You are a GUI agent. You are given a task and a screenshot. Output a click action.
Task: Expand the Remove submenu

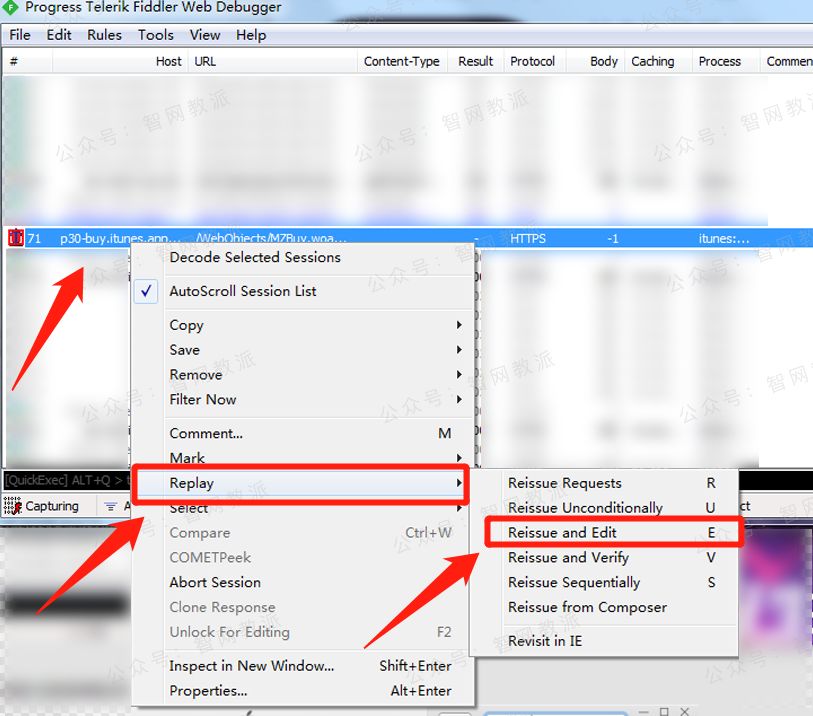point(459,375)
